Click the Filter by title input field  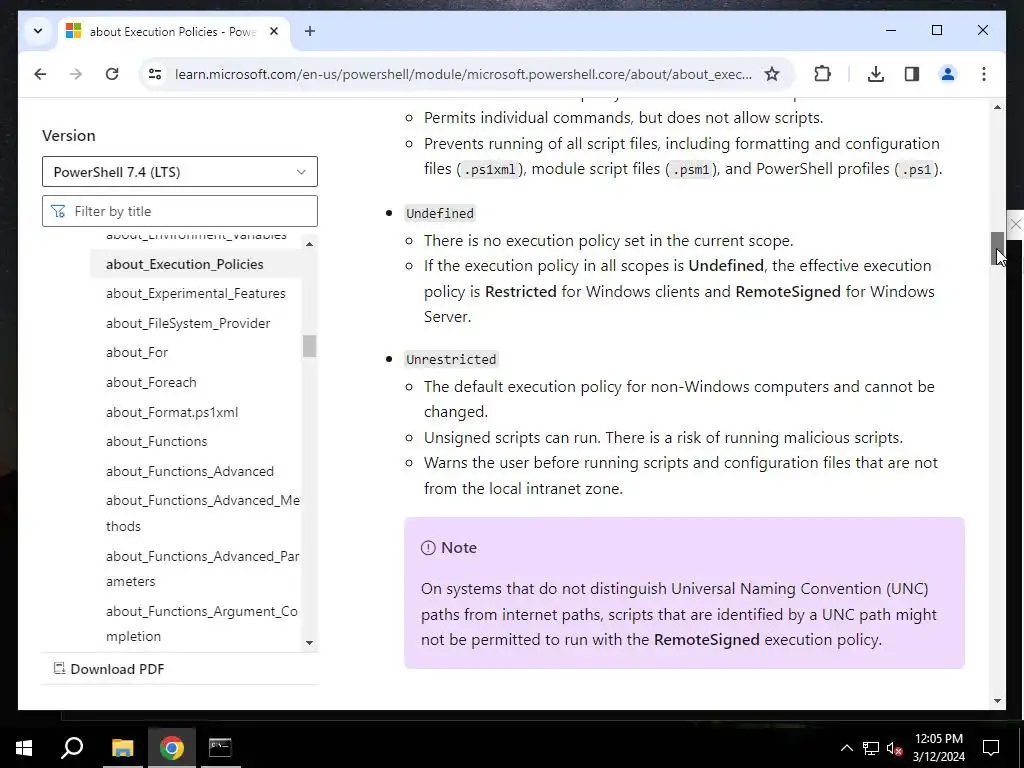180,211
